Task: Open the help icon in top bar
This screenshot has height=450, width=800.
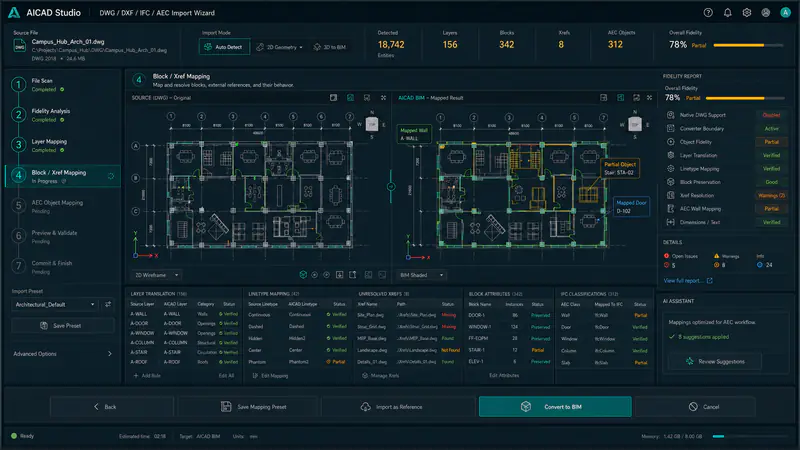Action: tap(708, 13)
